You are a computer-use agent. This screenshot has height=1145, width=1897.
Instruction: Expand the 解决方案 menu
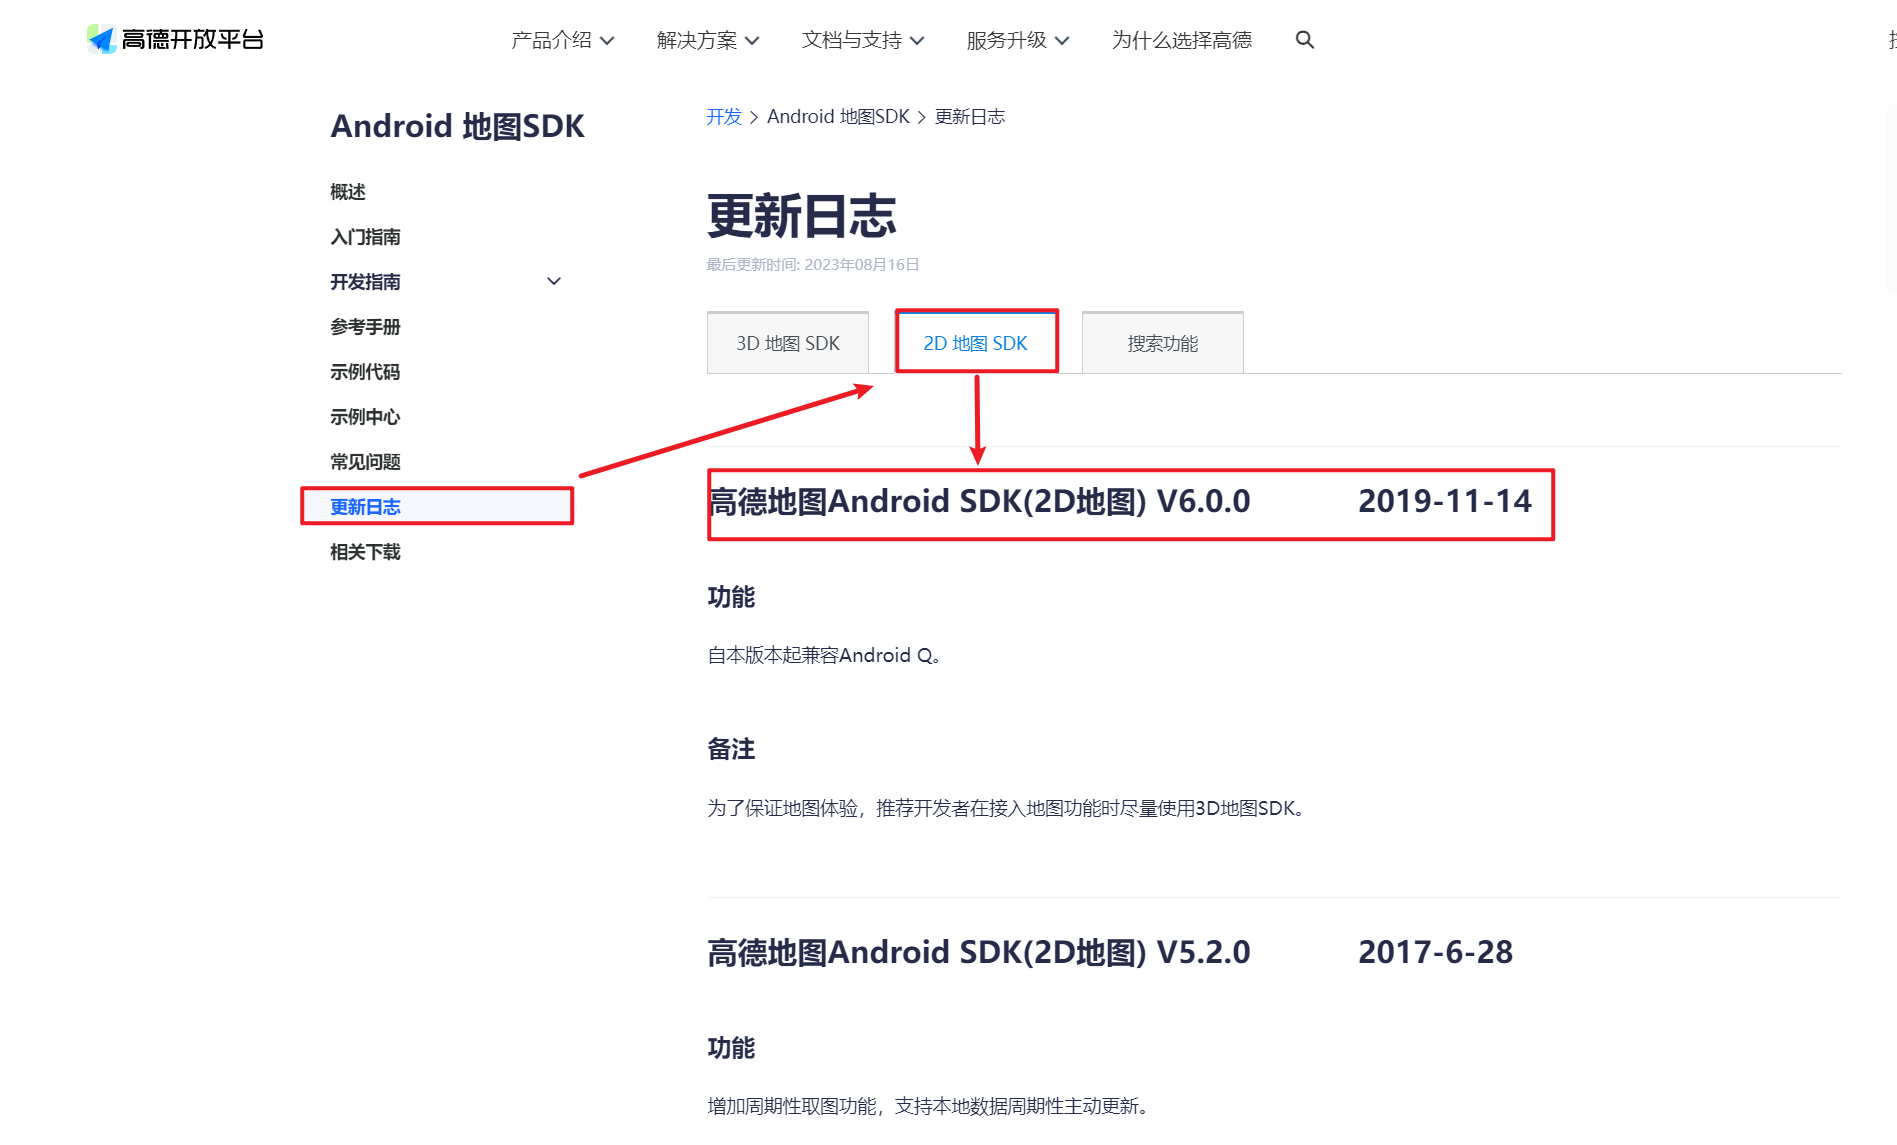[x=708, y=40]
